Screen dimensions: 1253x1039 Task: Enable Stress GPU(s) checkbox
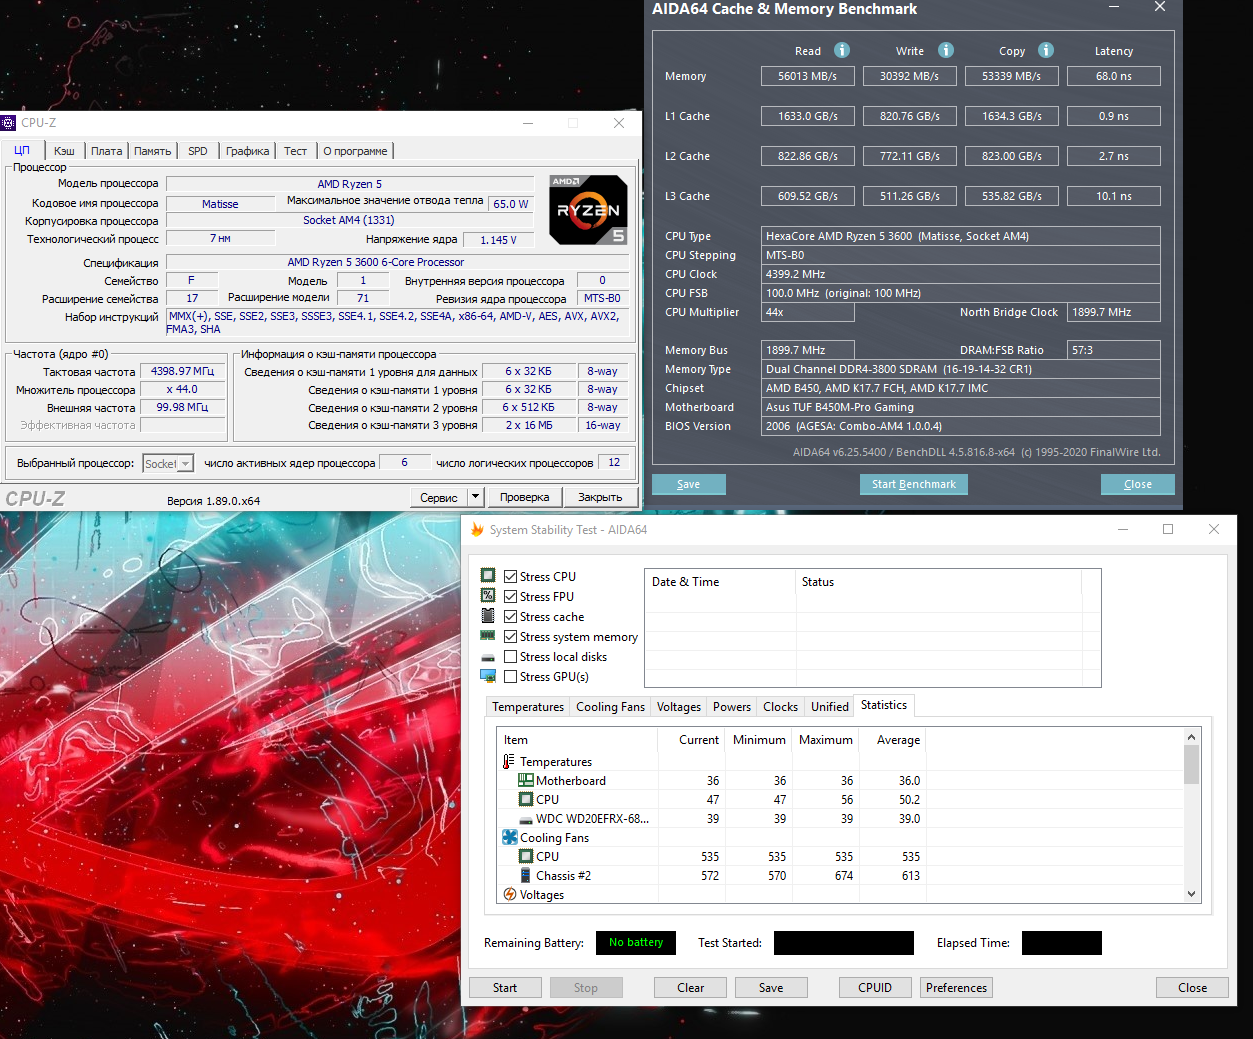(510, 676)
